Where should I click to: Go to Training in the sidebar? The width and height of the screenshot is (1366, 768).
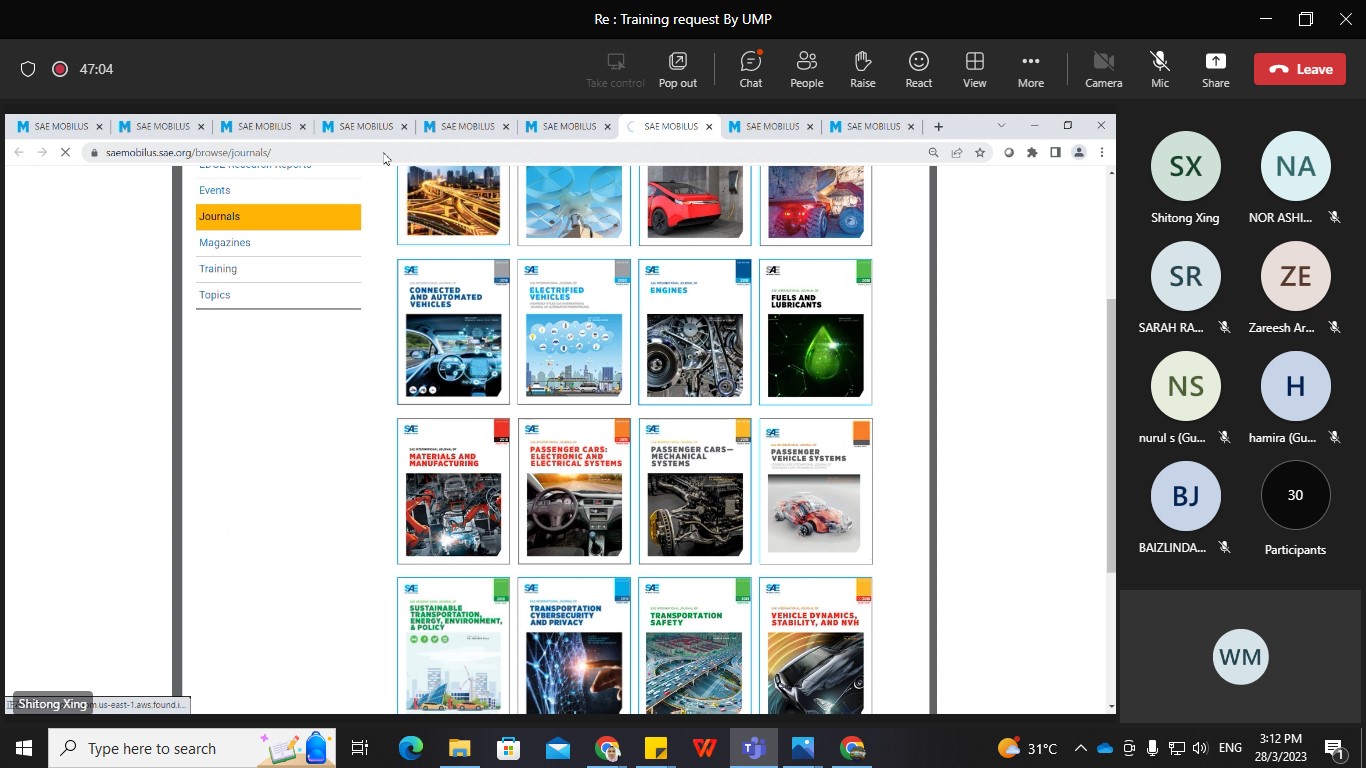coord(218,269)
